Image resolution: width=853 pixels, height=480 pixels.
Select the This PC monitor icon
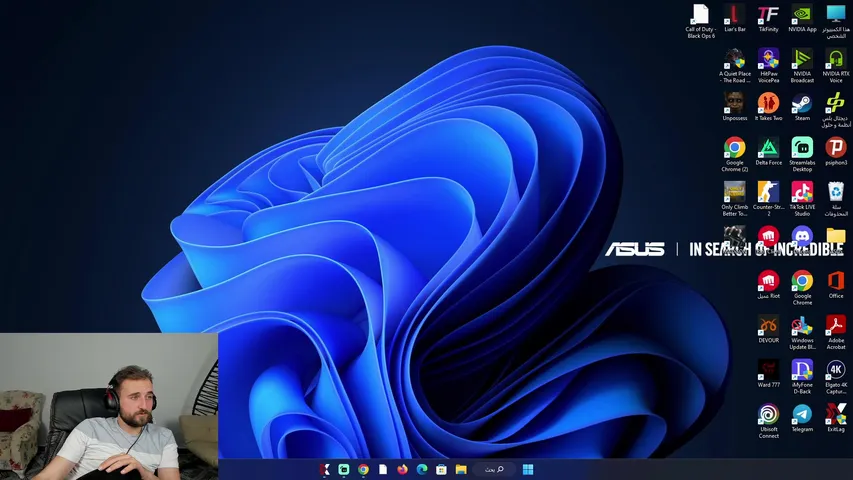[x=836, y=21]
